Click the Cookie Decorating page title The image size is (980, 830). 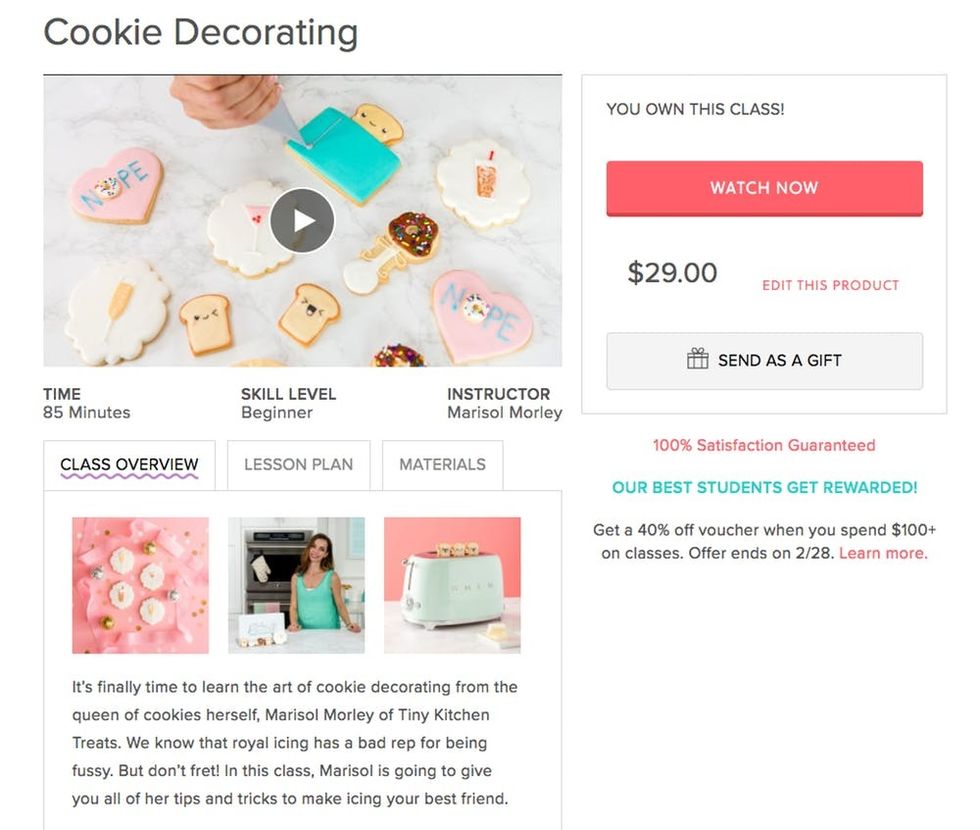(x=200, y=32)
